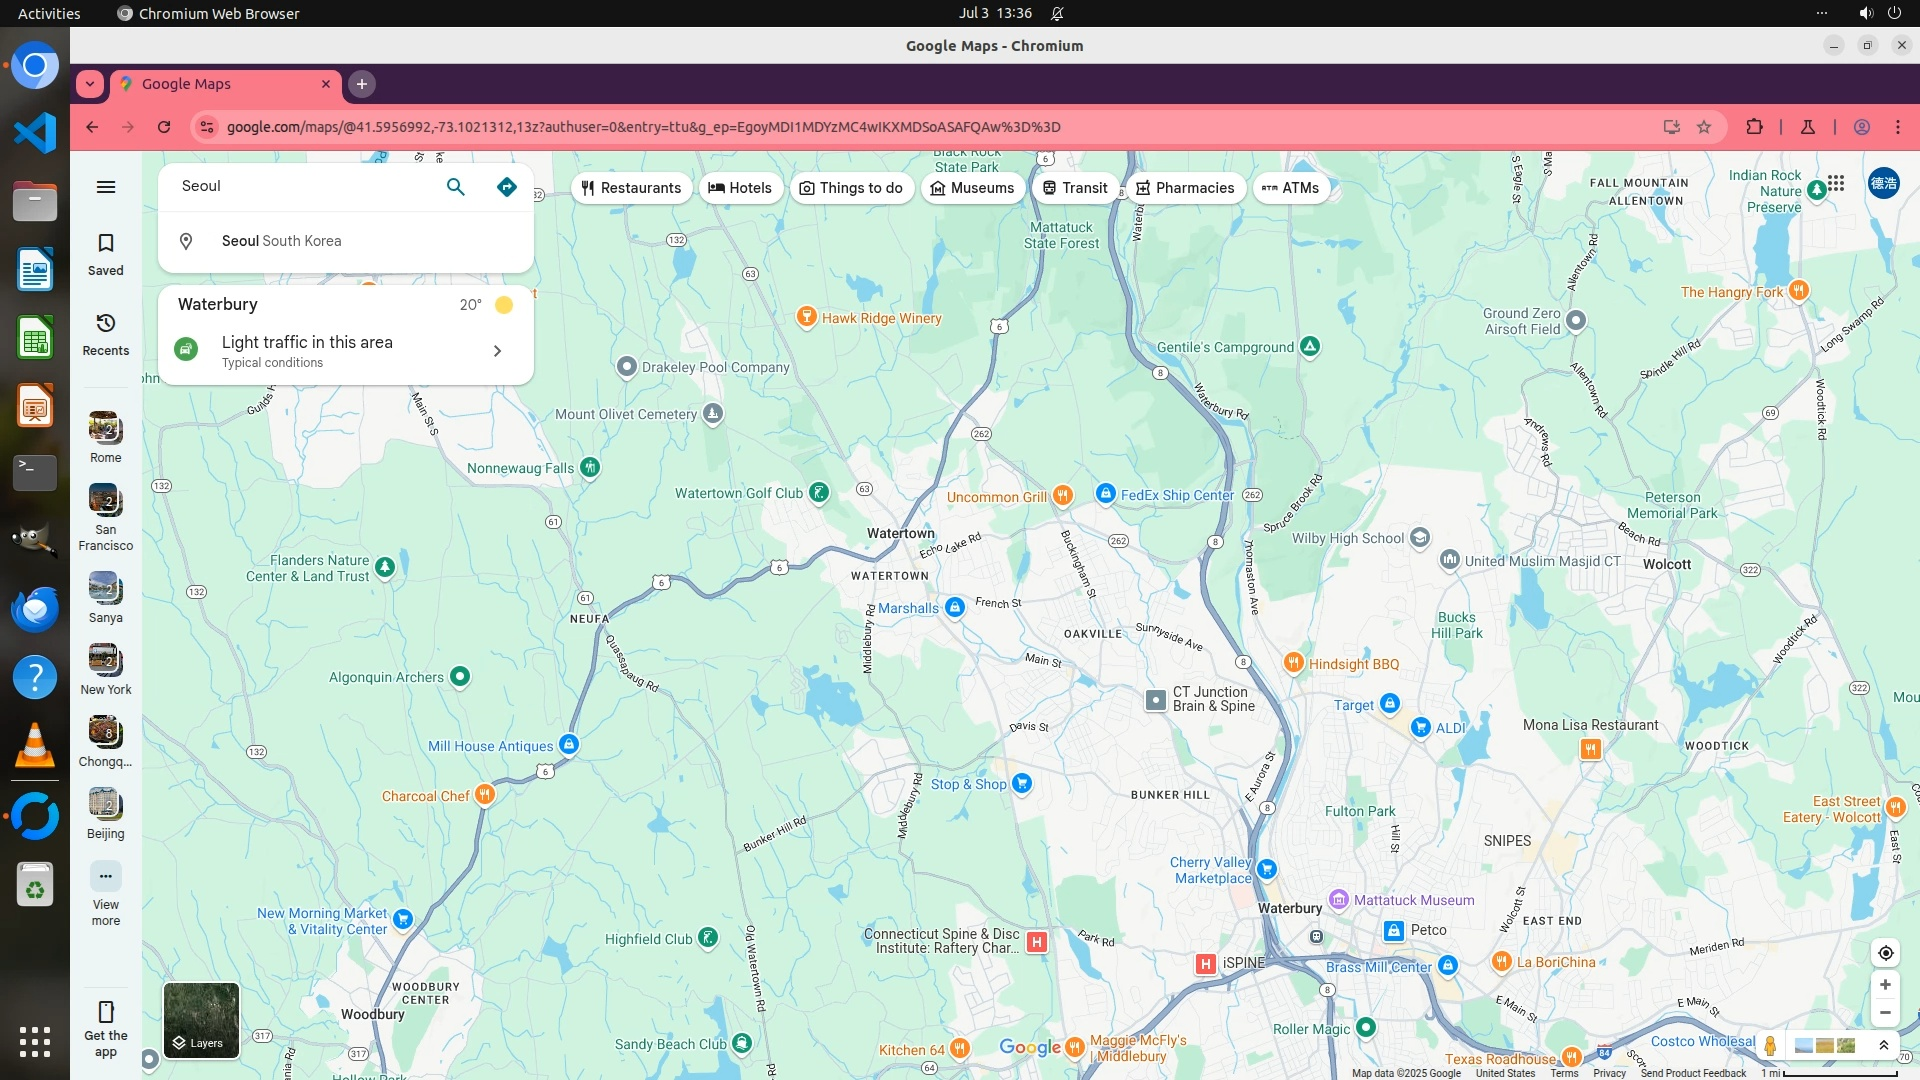This screenshot has width=1920, height=1080.
Task: Expand light traffic details chevron
Action: [x=497, y=351]
